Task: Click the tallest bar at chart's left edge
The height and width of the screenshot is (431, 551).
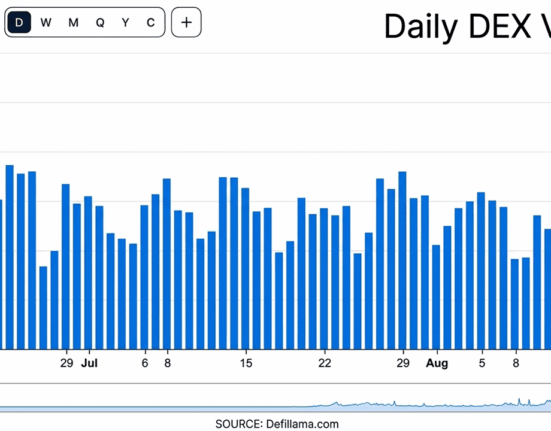Action: click(x=9, y=257)
